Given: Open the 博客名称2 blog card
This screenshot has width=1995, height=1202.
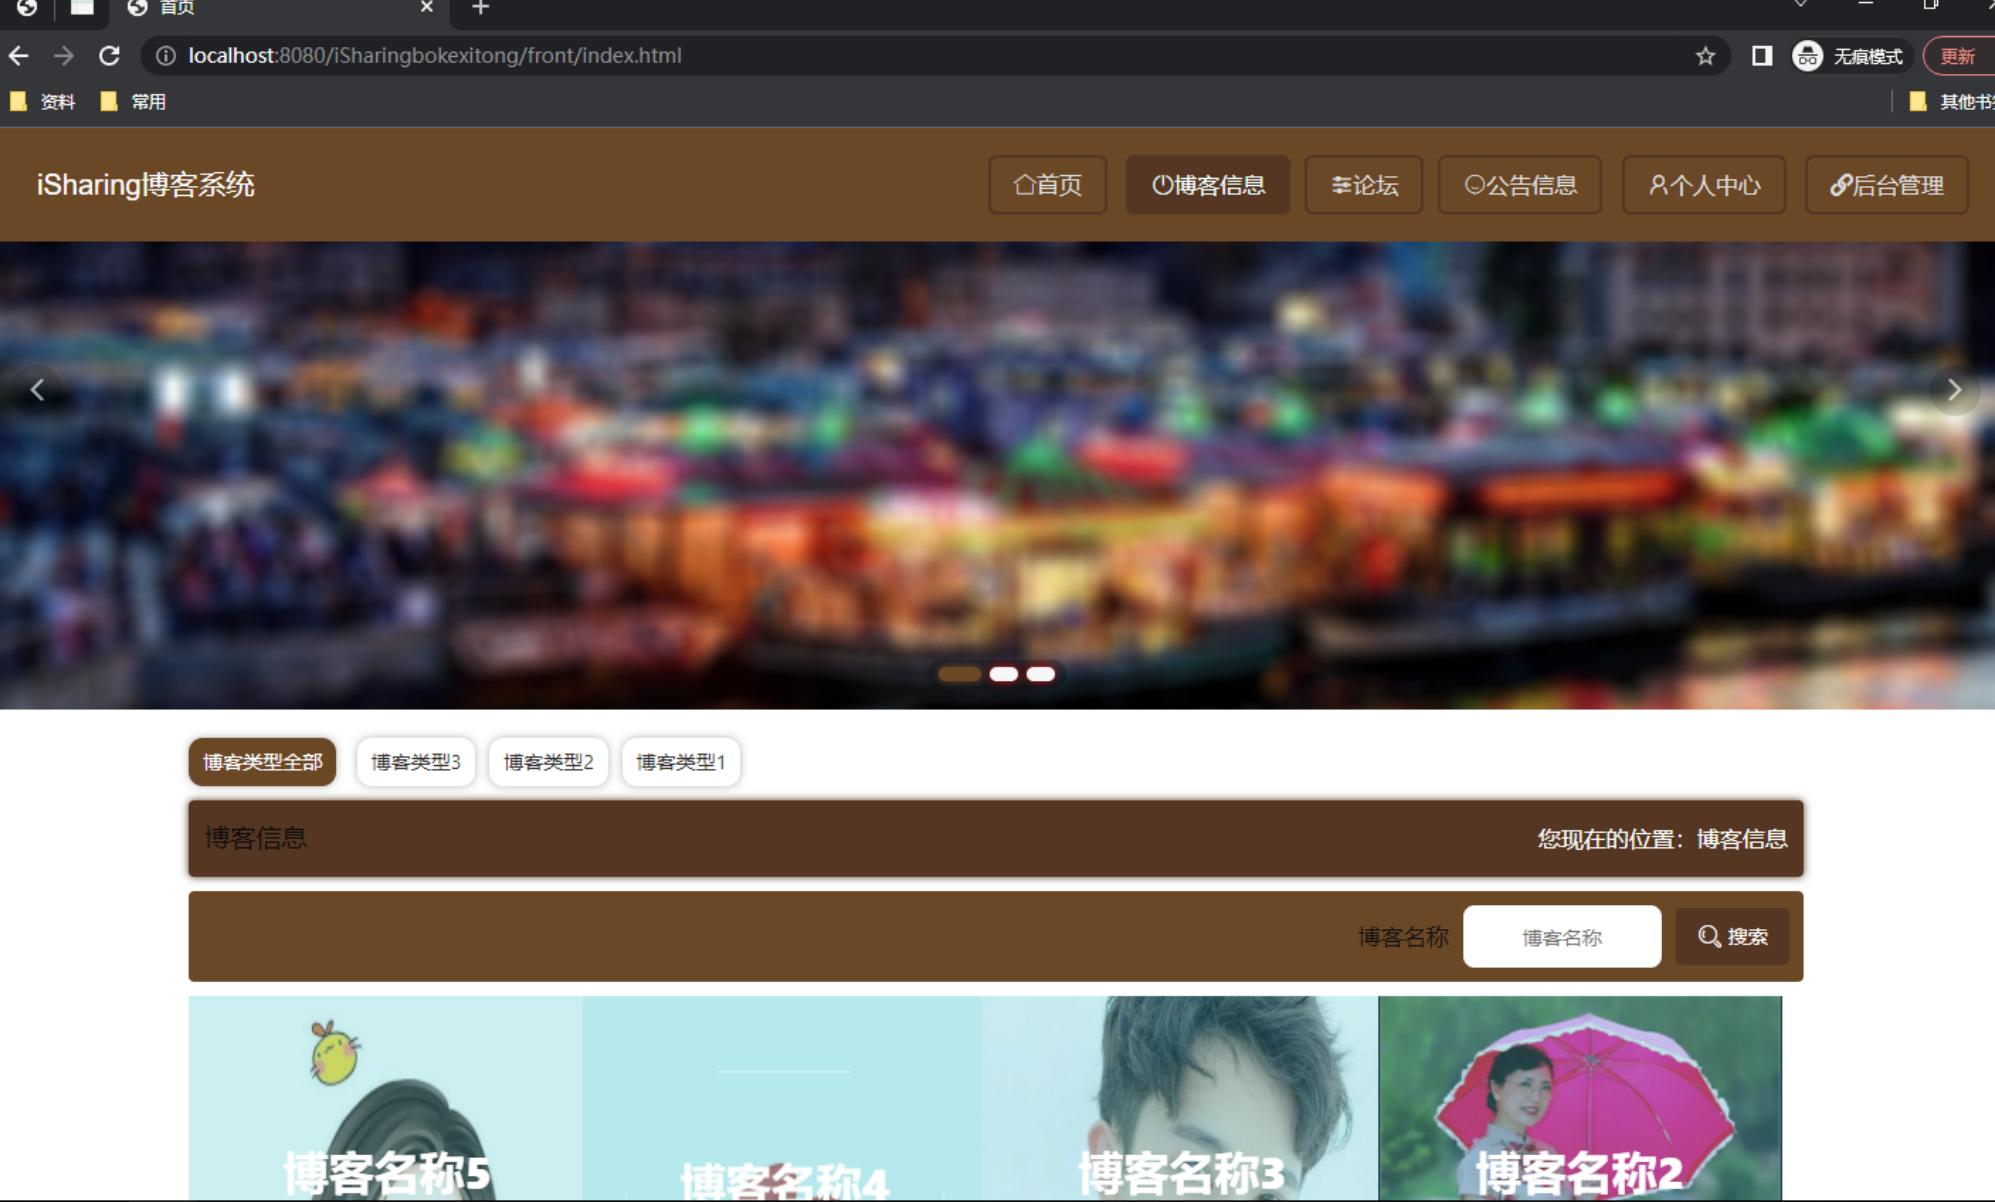Looking at the screenshot, I should click(1580, 1098).
